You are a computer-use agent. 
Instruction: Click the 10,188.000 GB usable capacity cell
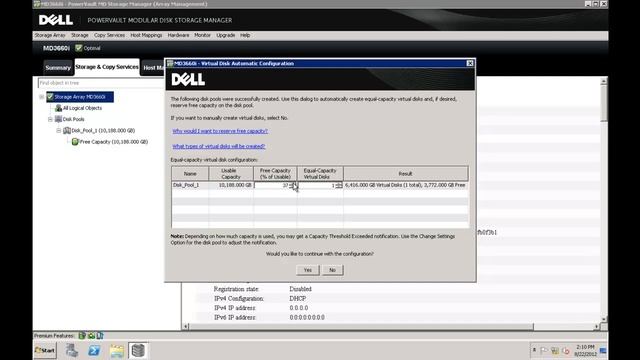point(231,185)
